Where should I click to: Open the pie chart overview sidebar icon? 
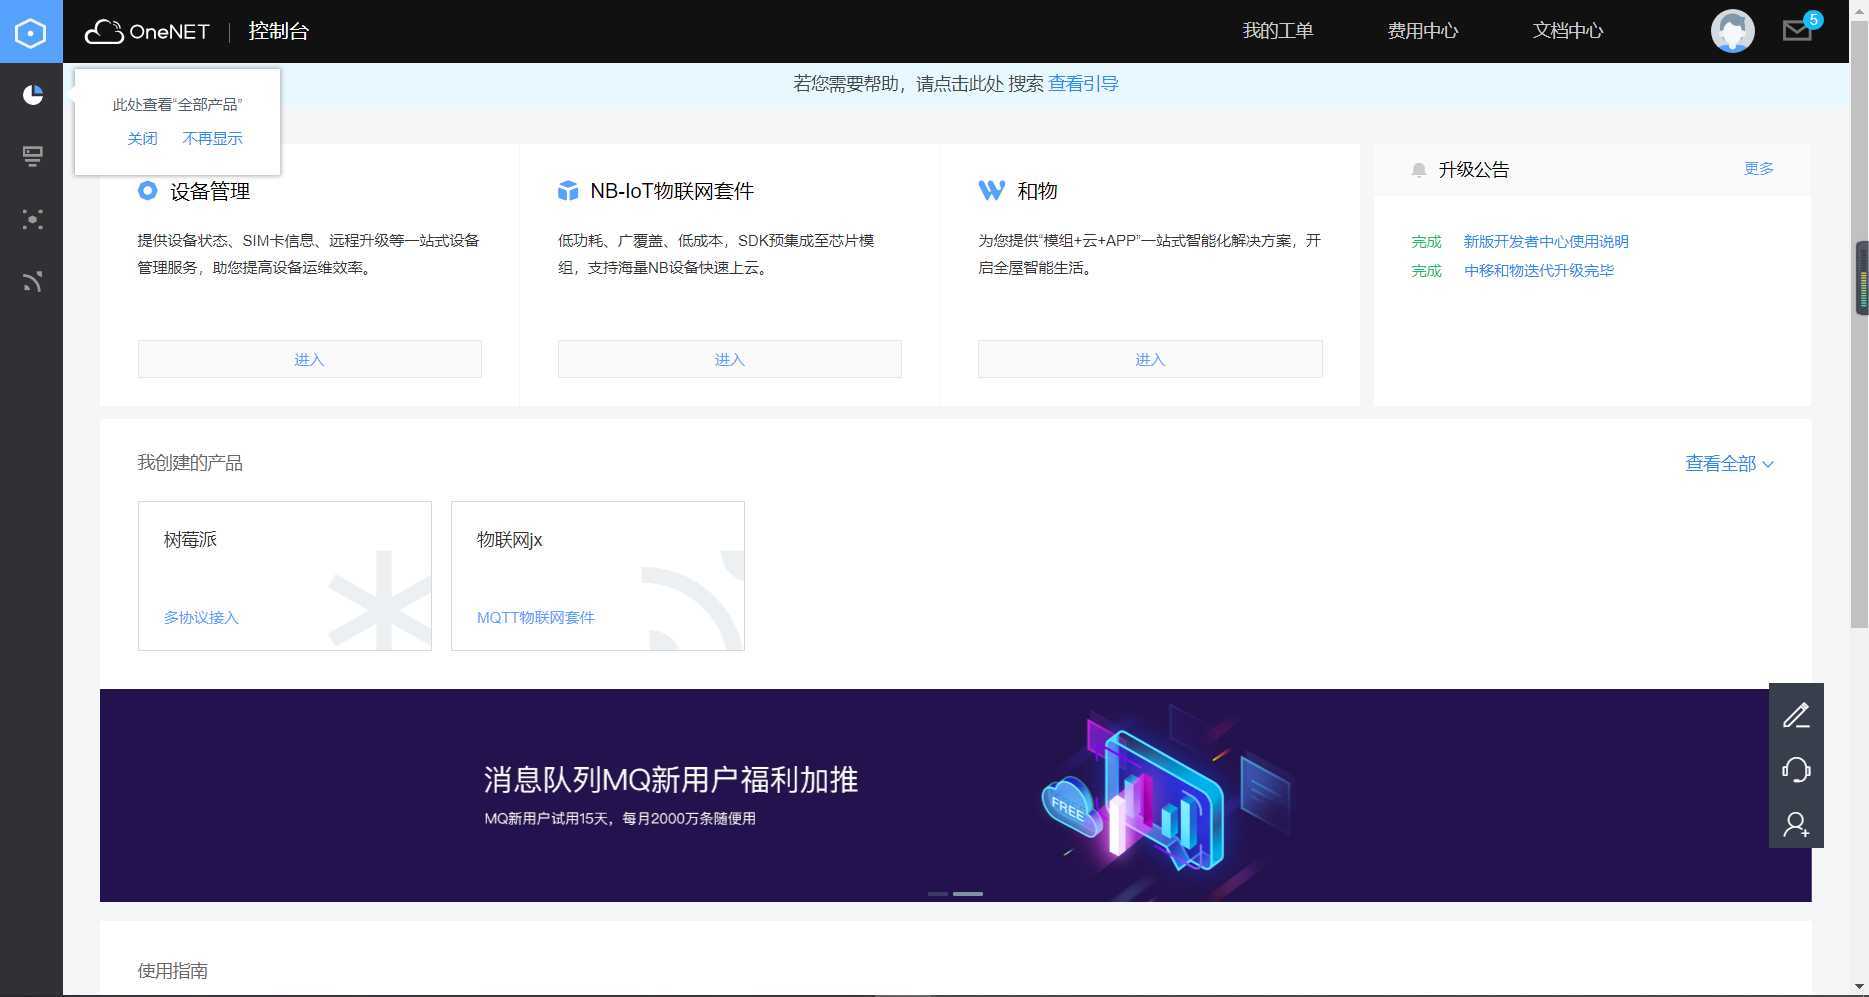point(33,94)
